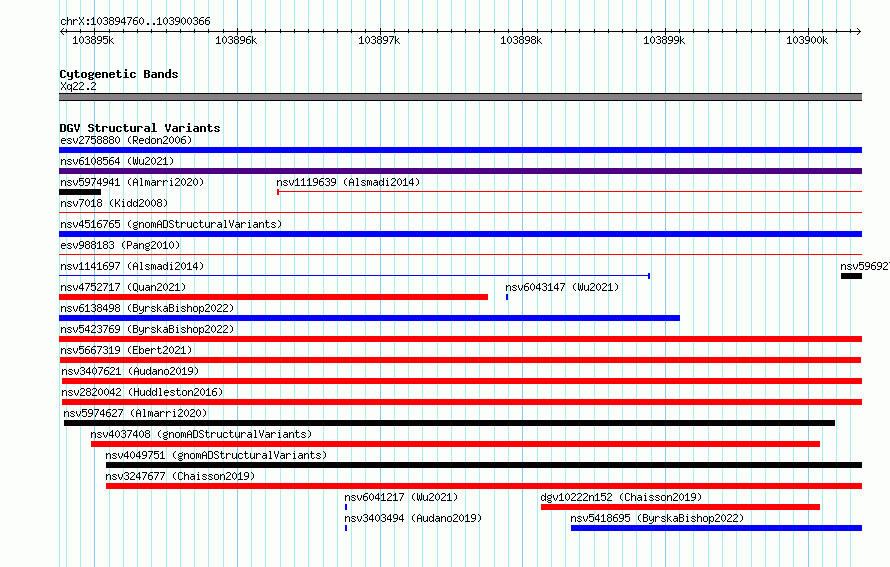Open the nsv1141697 (Alsmadi2014) label
This screenshot has width=890, height=567.
(132, 266)
